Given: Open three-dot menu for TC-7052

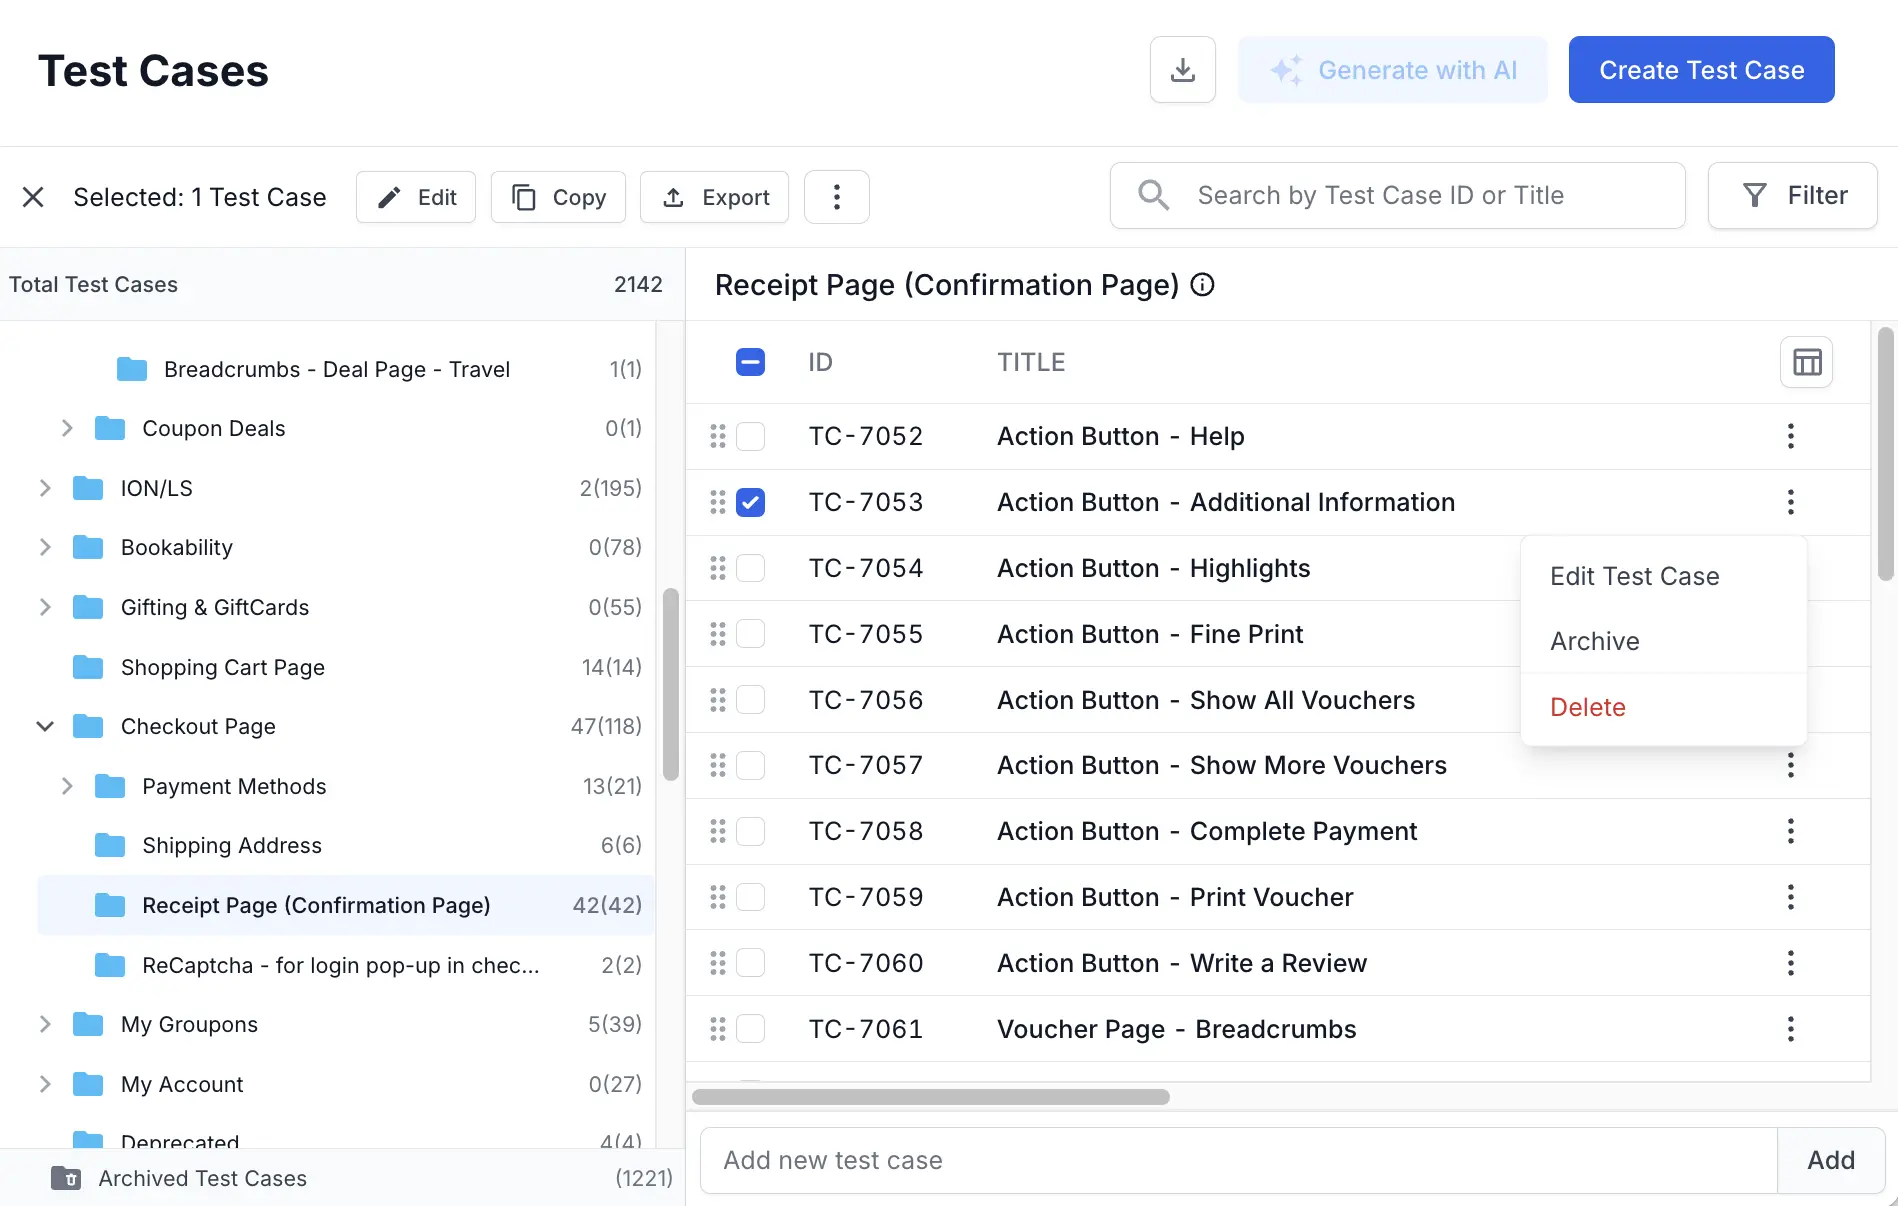Looking at the screenshot, I should [x=1790, y=436].
